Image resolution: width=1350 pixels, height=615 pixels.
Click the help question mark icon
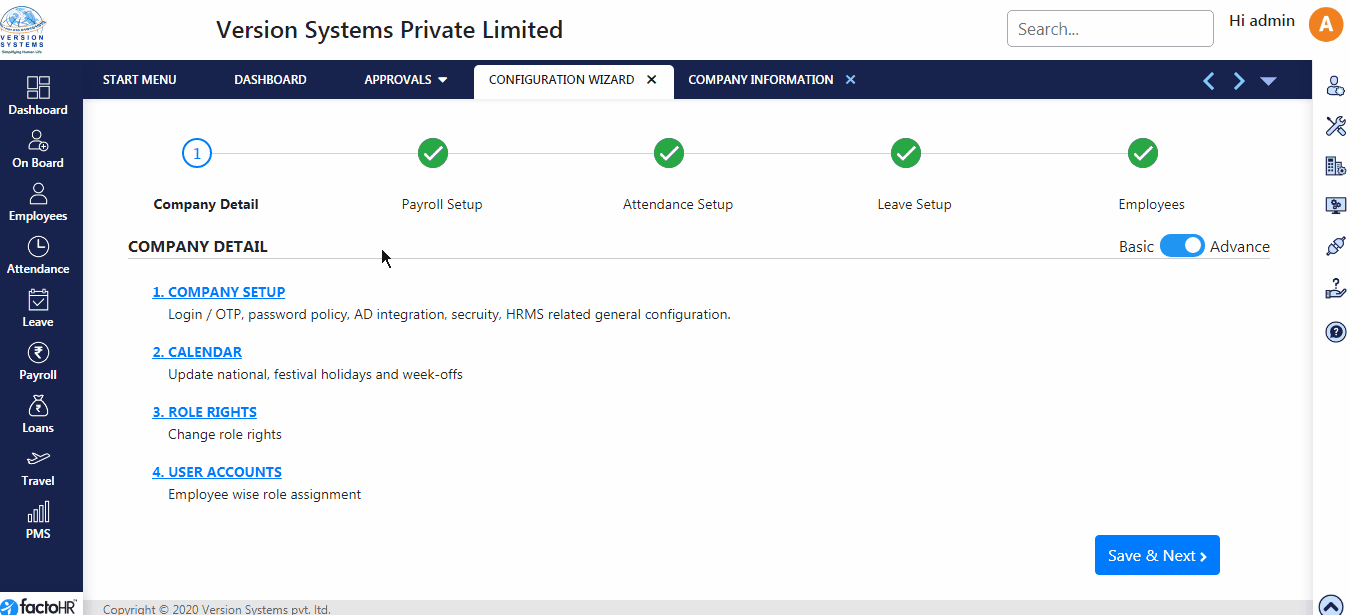(1336, 332)
